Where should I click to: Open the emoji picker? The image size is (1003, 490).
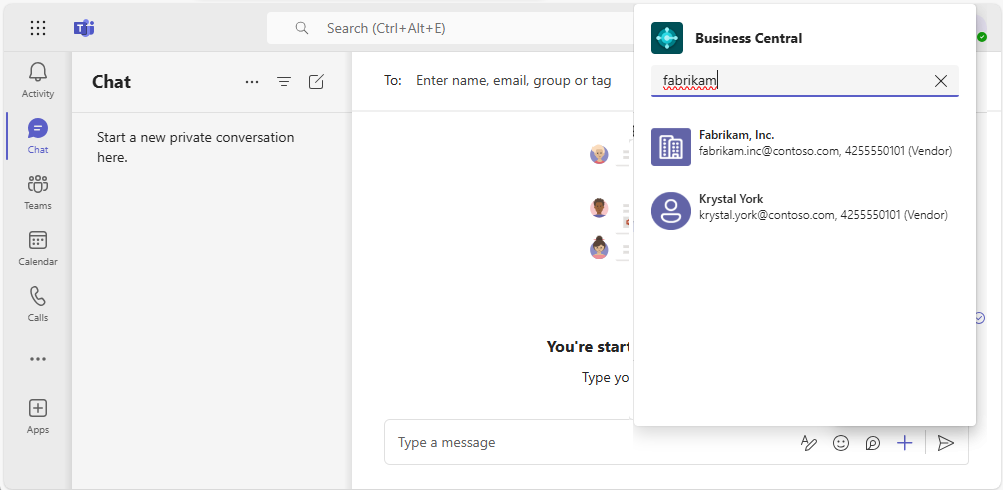[x=841, y=443]
